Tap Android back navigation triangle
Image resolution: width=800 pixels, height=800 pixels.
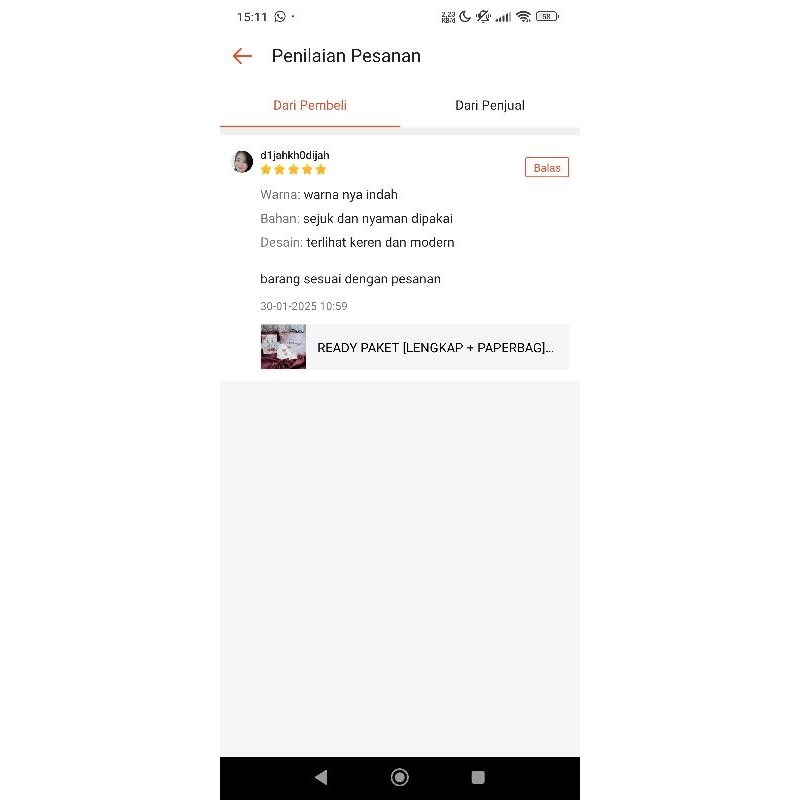321,777
